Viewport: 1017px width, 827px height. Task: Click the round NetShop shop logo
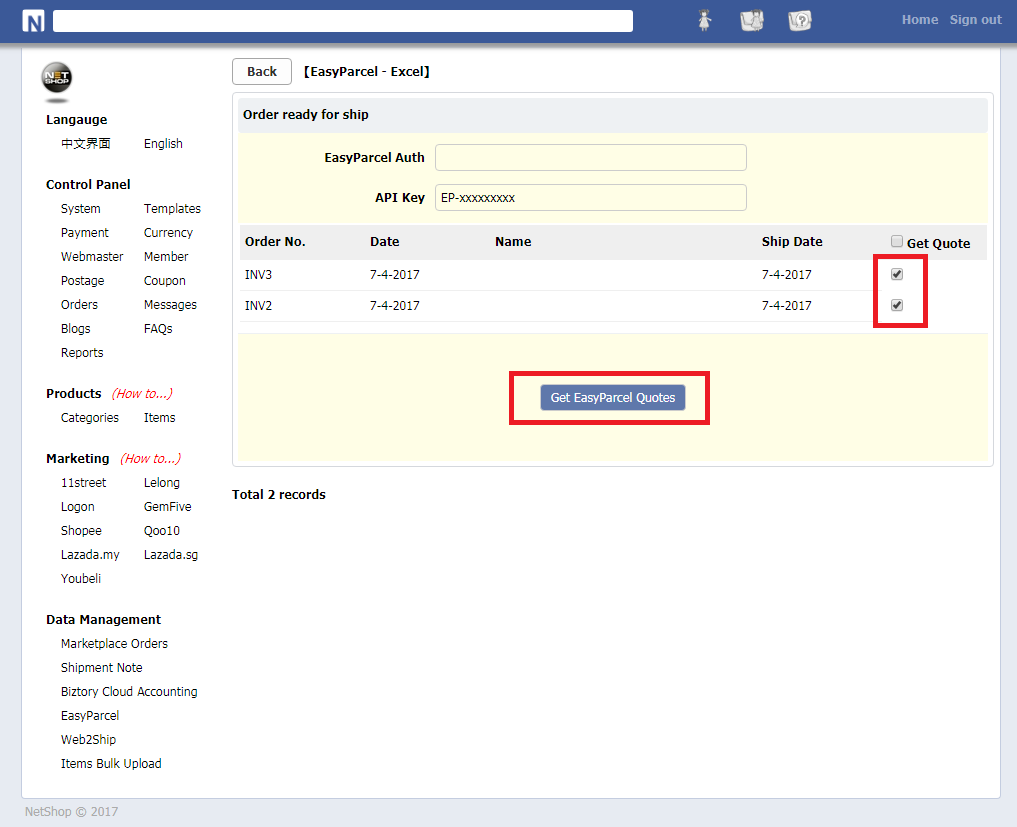[x=56, y=78]
